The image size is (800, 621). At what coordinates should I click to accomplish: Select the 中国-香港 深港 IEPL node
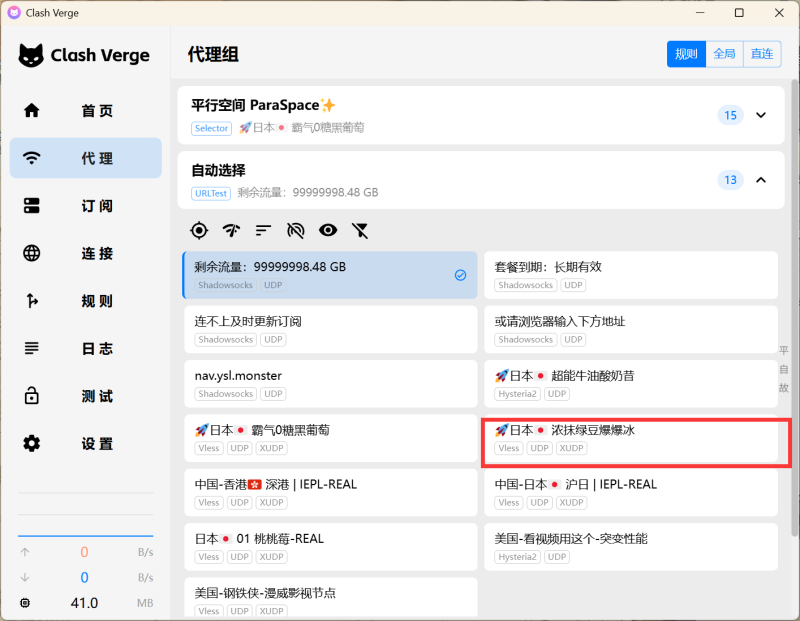coord(330,492)
